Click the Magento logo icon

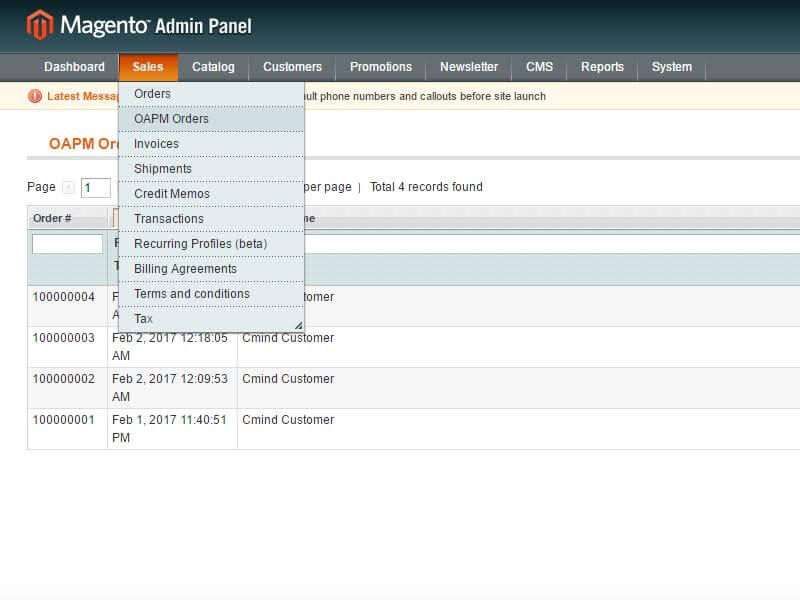click(40, 25)
